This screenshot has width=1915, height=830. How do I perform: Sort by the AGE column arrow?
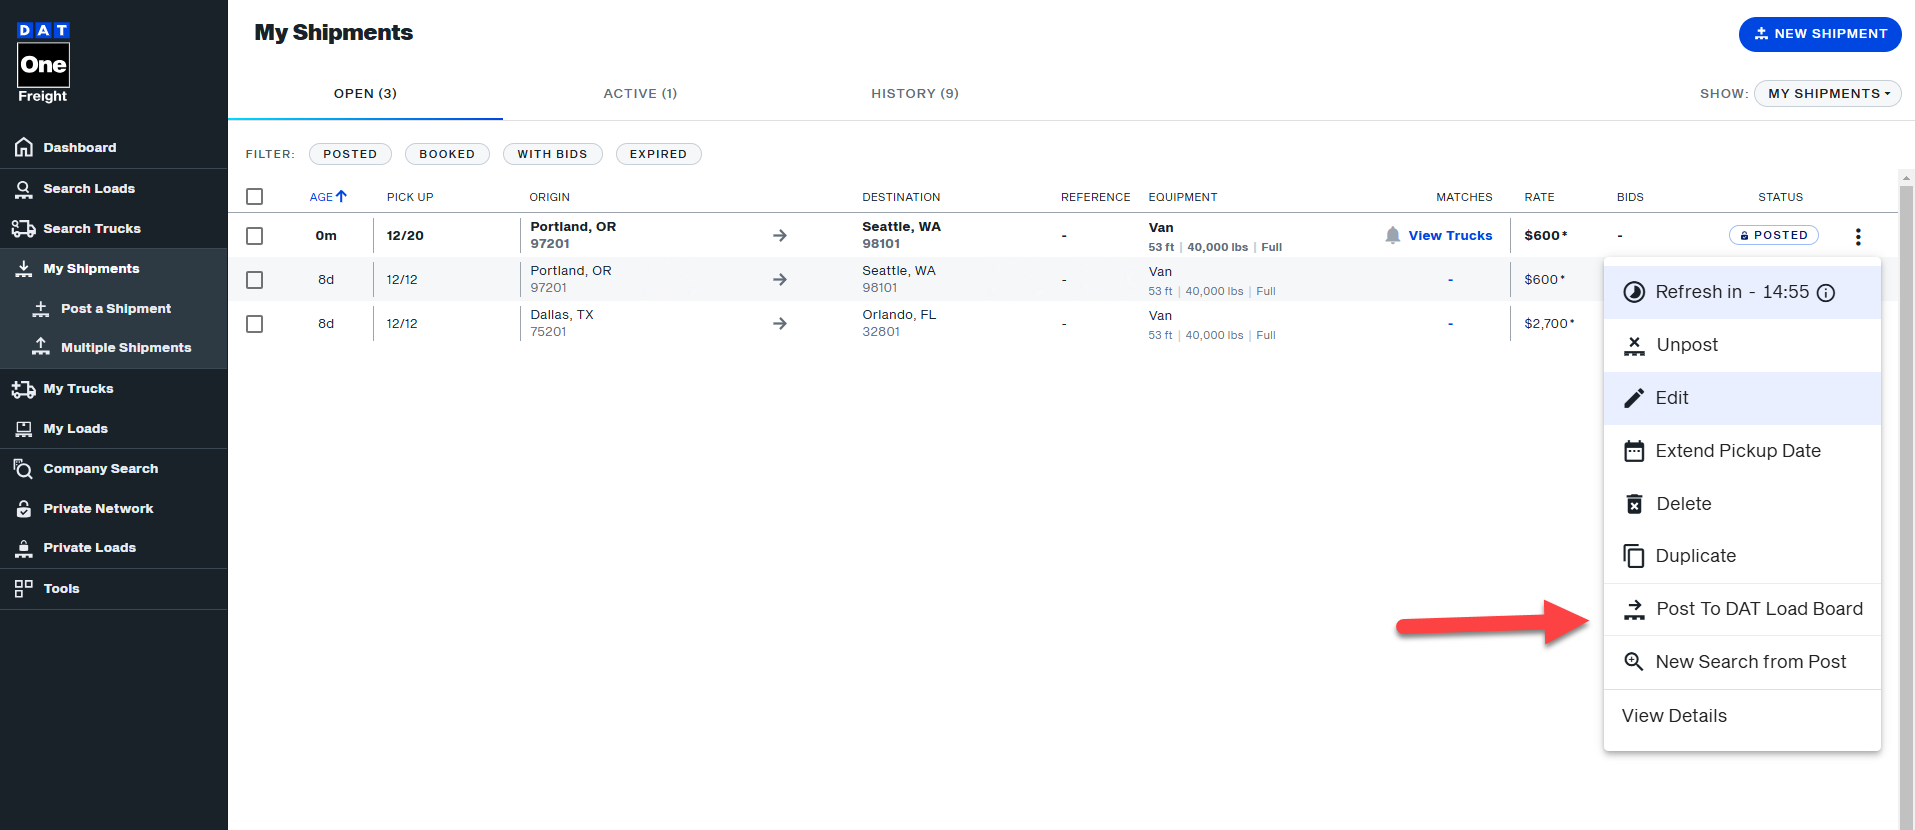[341, 197]
